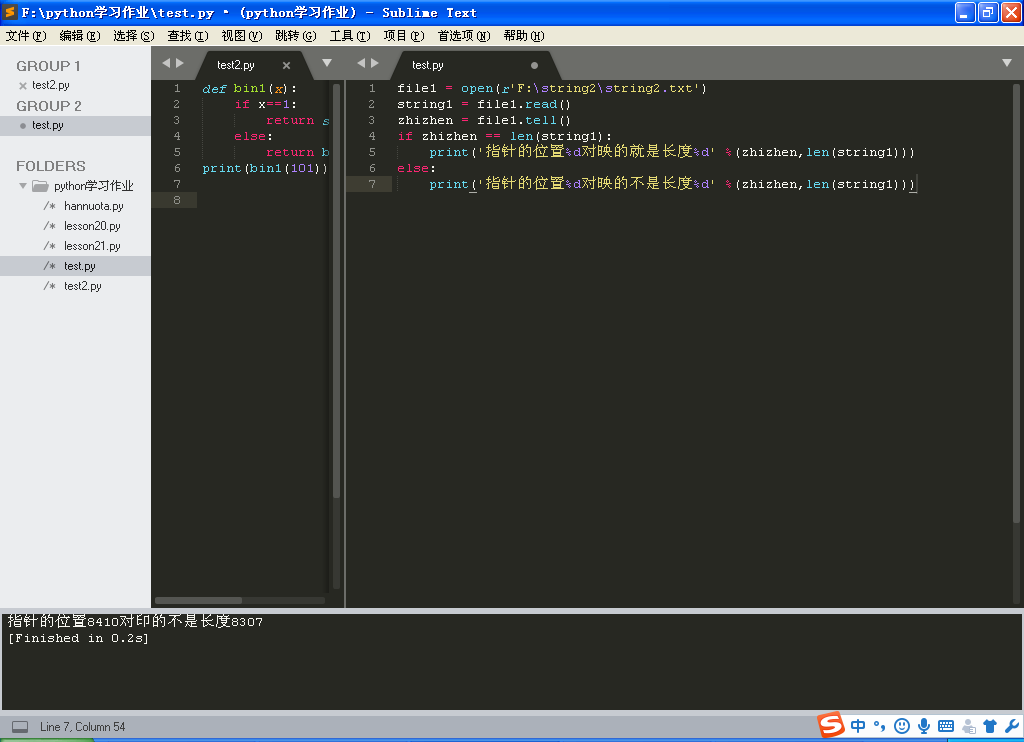Open the 首选项(N) preferences menu
The image size is (1024, 742).
(x=463, y=36)
